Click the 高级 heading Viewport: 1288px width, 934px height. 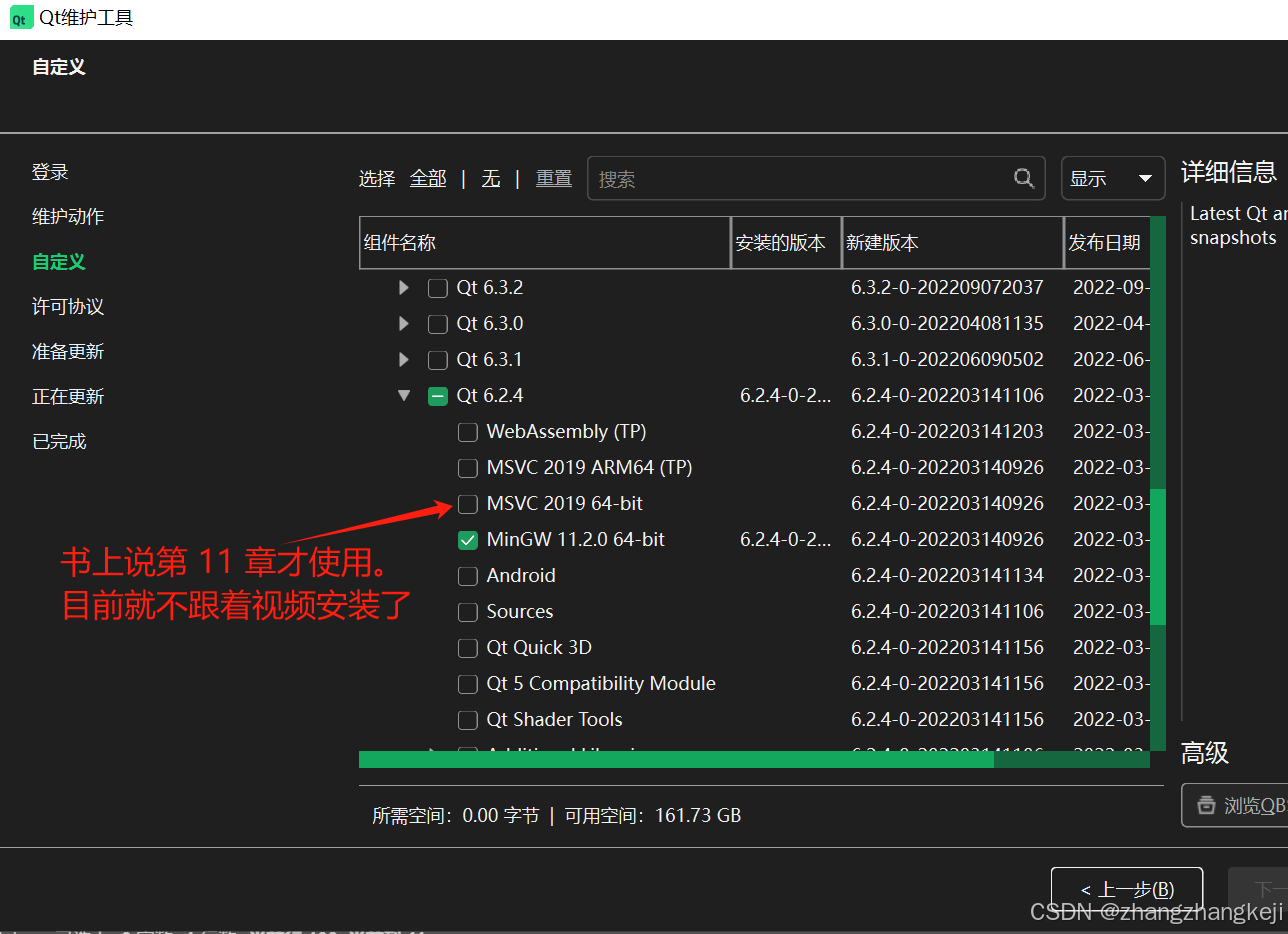tap(1205, 753)
